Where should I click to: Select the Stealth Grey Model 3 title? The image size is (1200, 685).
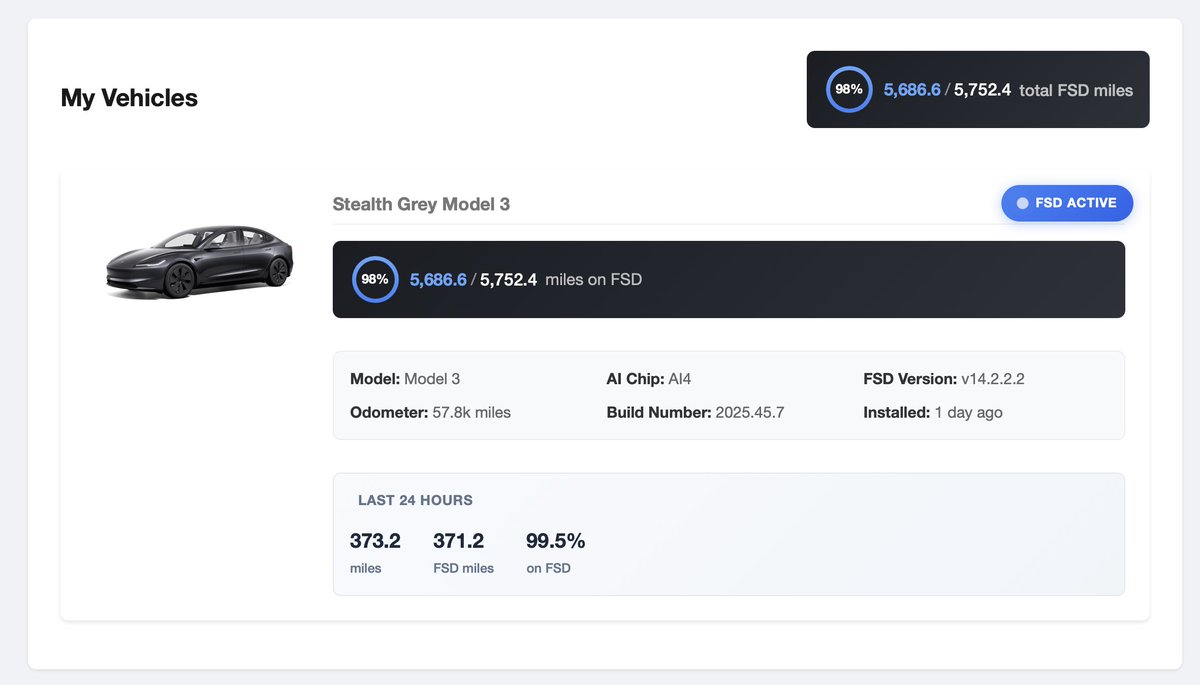(x=421, y=204)
